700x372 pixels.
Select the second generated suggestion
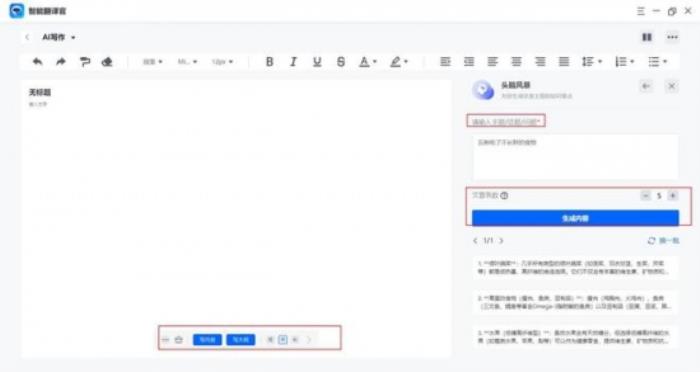point(575,302)
